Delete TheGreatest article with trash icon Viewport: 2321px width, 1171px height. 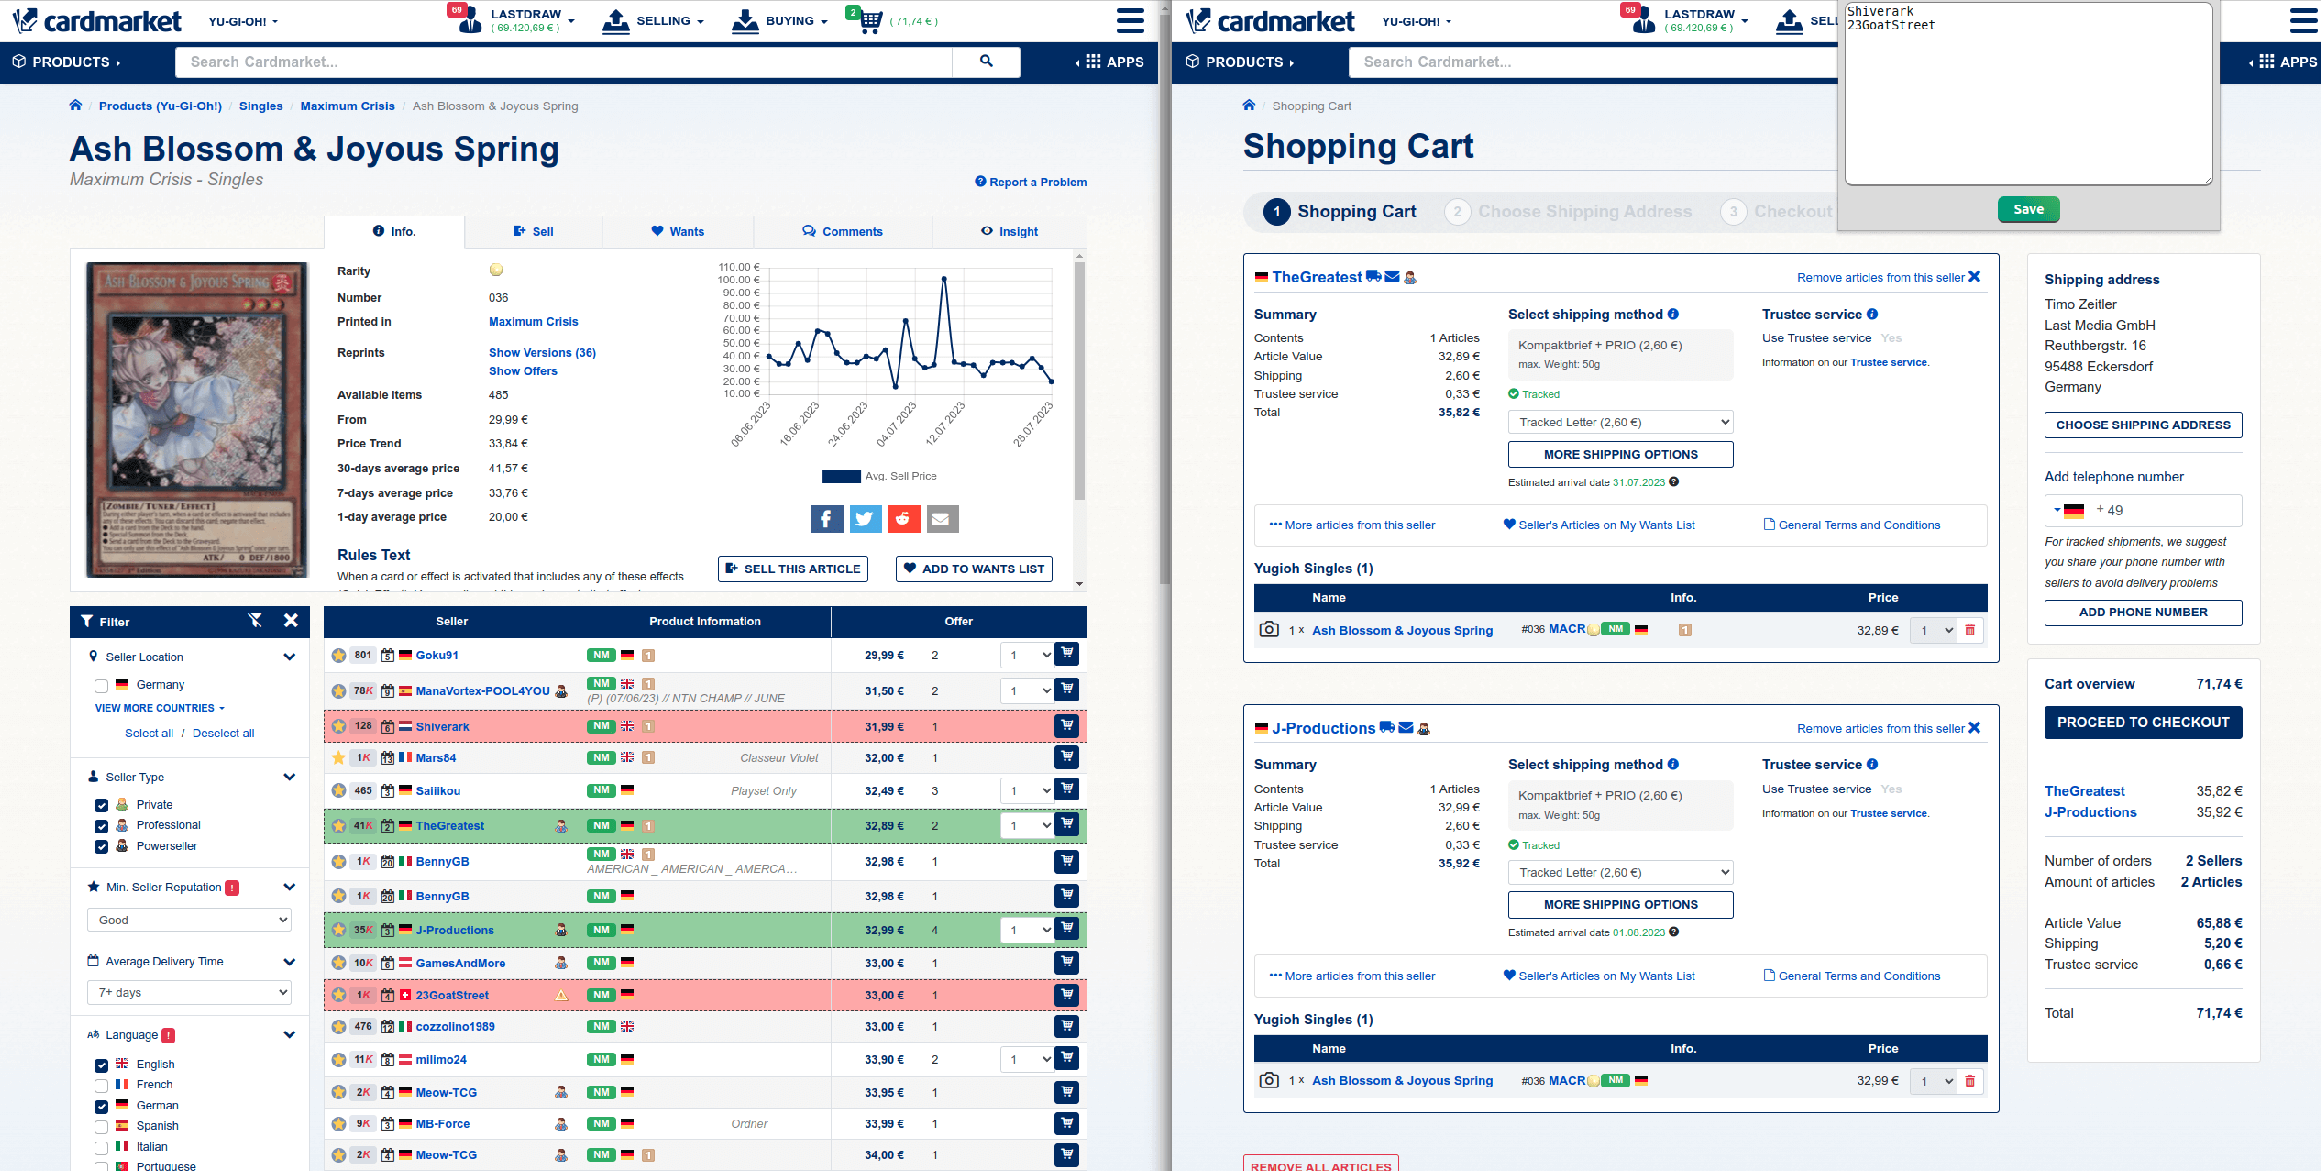(x=1970, y=630)
